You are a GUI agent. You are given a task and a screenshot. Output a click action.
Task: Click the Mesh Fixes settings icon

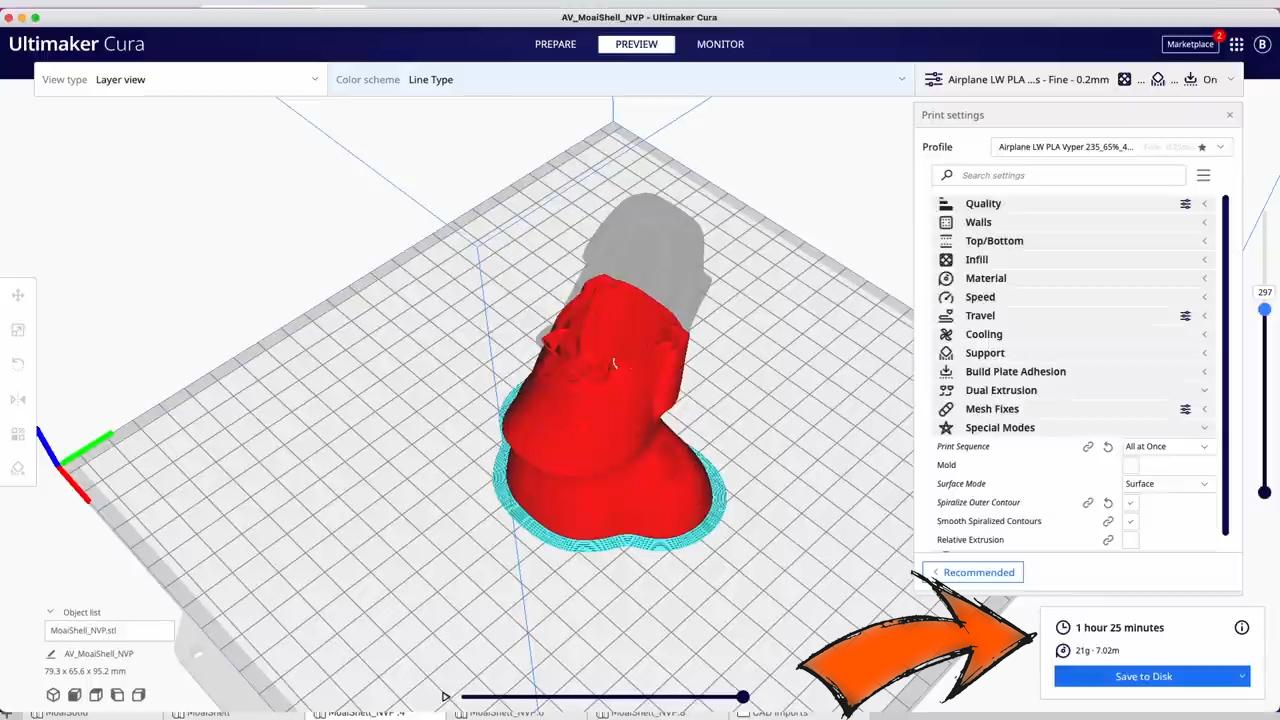point(1185,408)
